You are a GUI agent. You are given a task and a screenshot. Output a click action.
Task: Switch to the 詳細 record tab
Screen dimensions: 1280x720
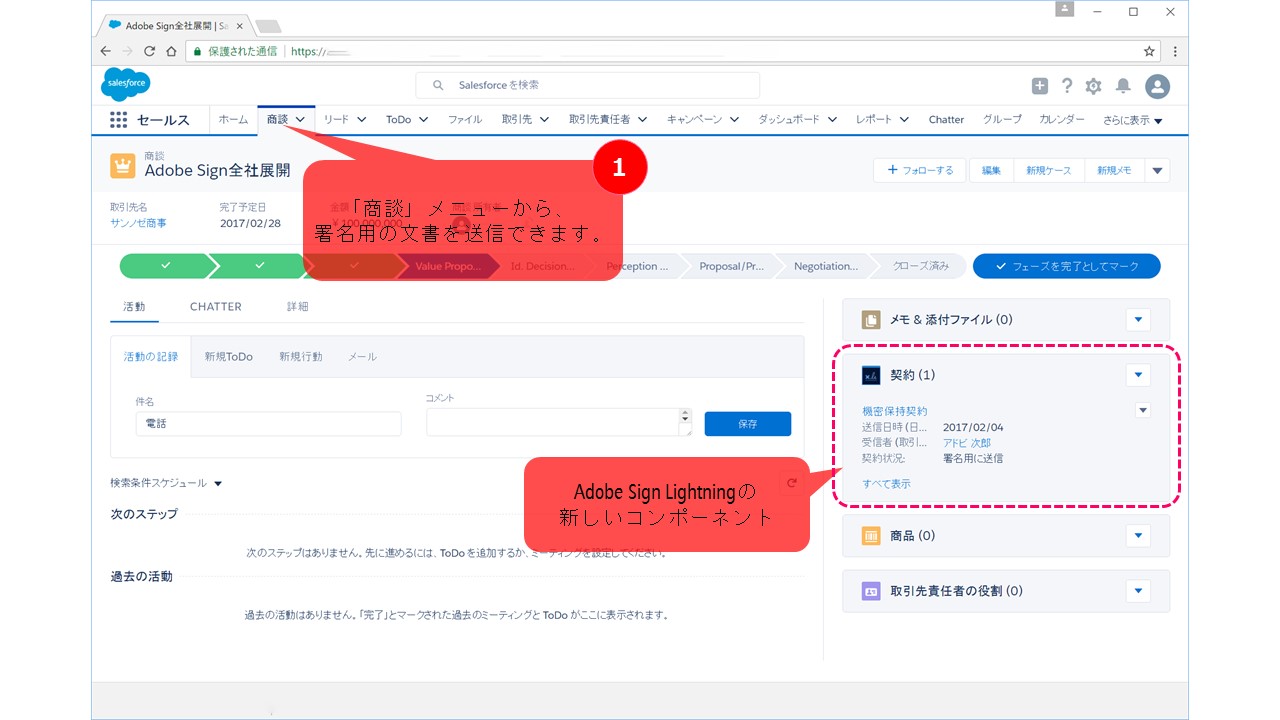[297, 307]
